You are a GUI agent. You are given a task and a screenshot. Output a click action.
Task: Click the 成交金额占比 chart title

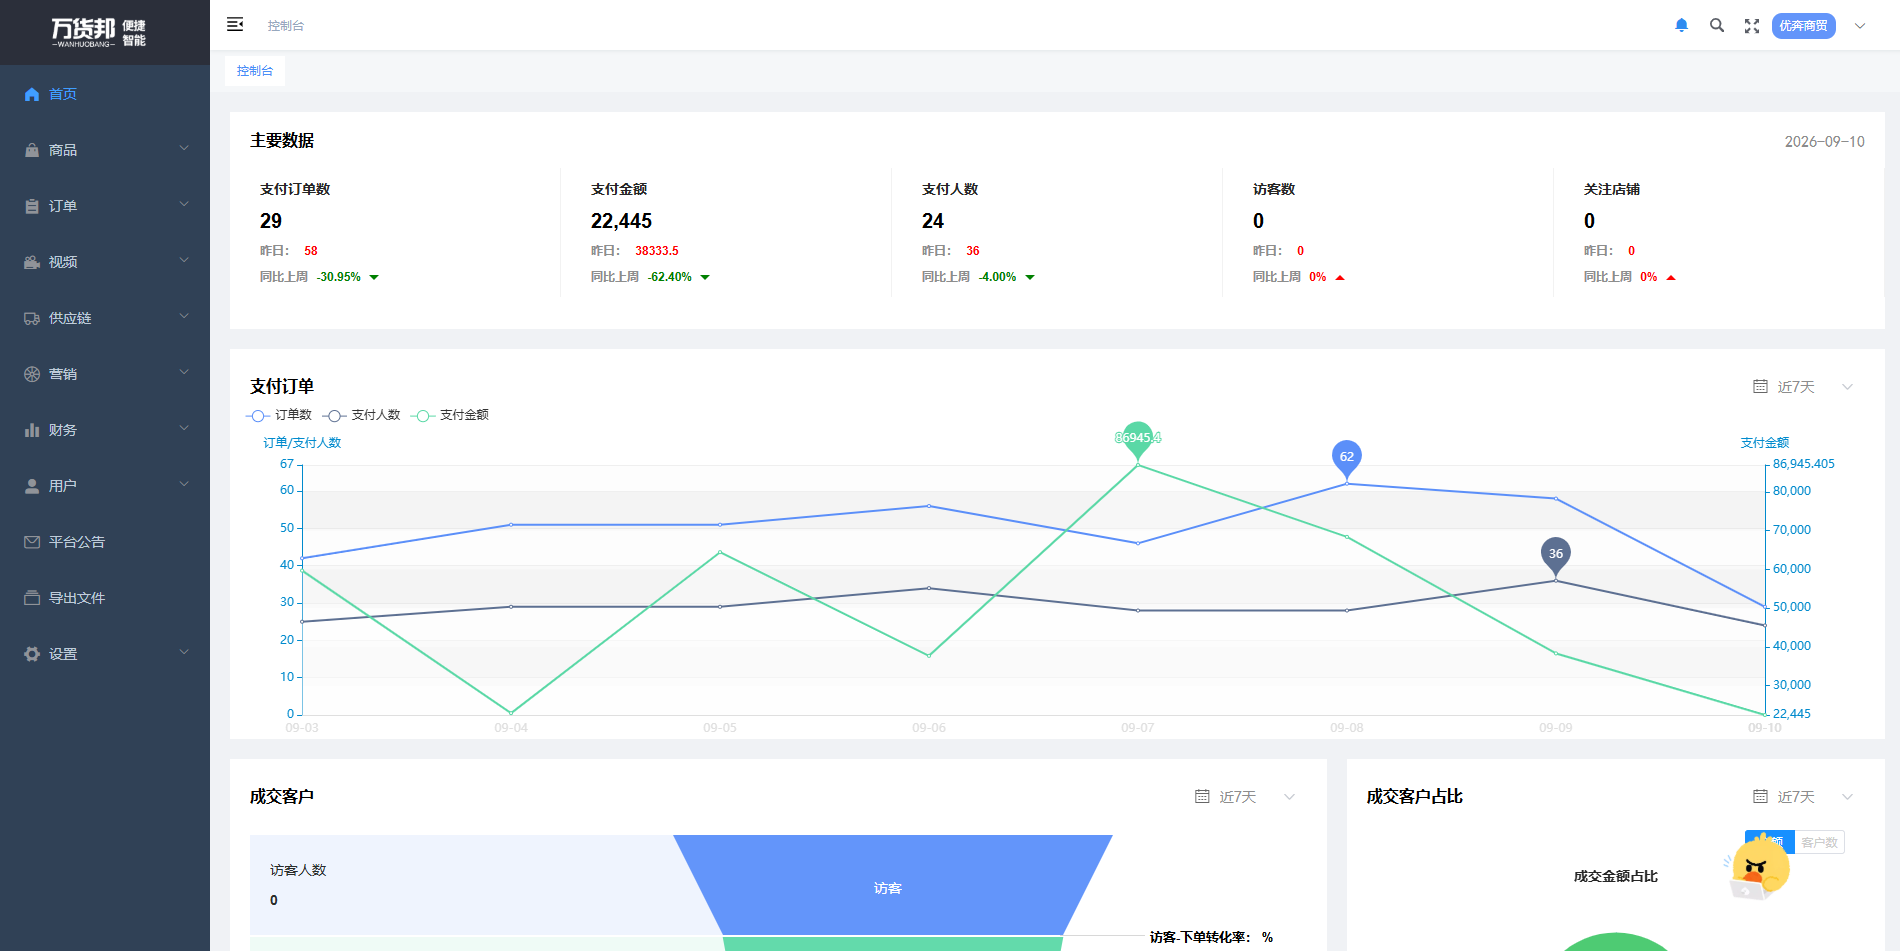pos(1616,876)
